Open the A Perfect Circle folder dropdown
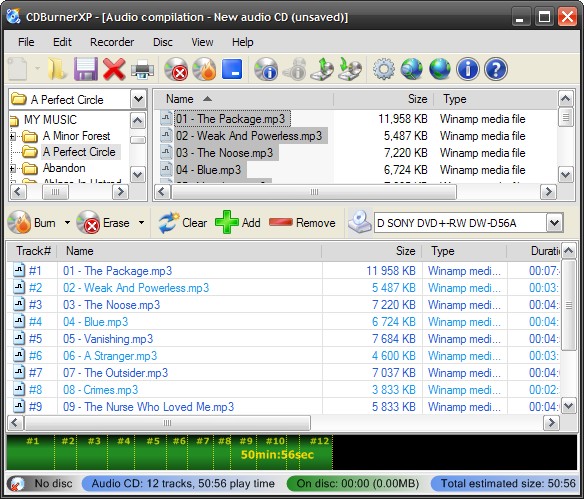The image size is (584, 499). tap(138, 99)
